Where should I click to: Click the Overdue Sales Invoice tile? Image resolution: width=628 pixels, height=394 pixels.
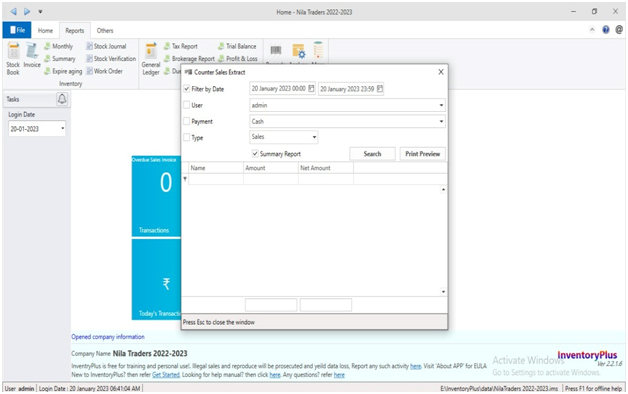click(x=156, y=196)
